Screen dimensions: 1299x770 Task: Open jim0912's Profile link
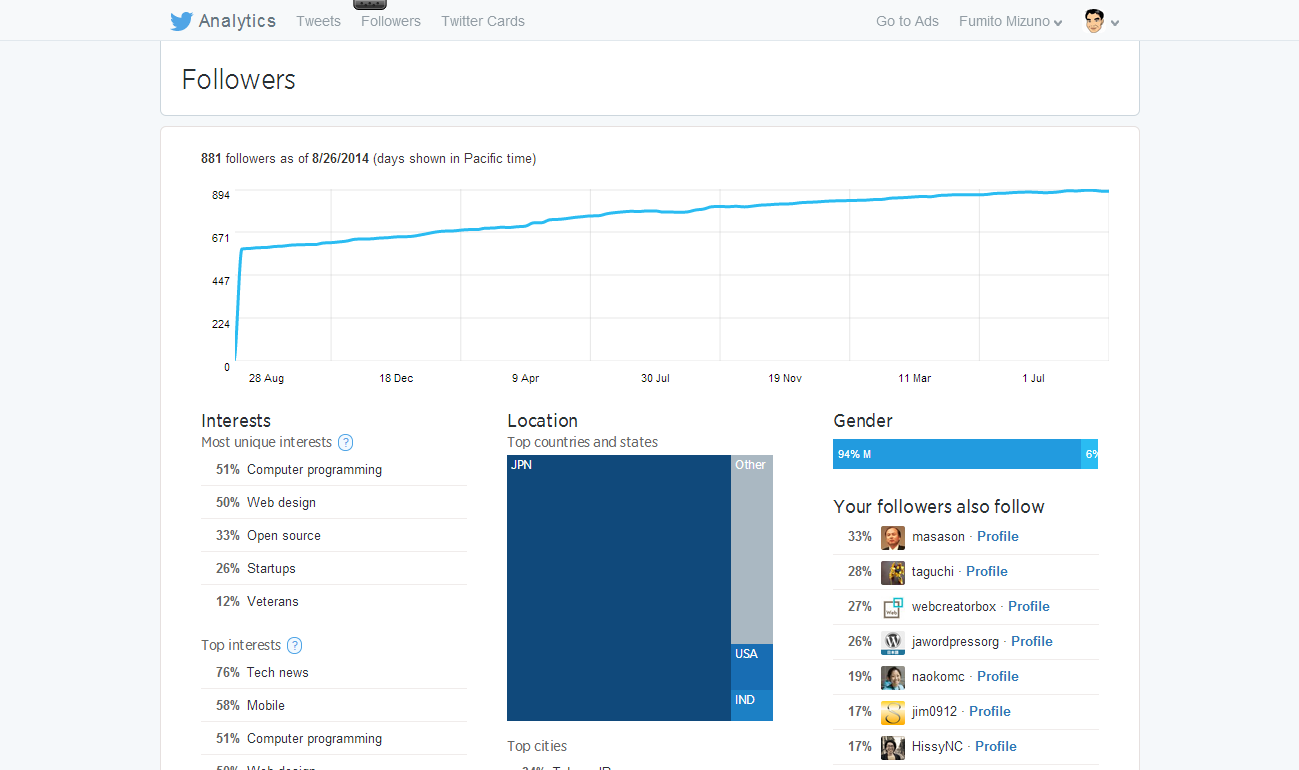coord(990,712)
